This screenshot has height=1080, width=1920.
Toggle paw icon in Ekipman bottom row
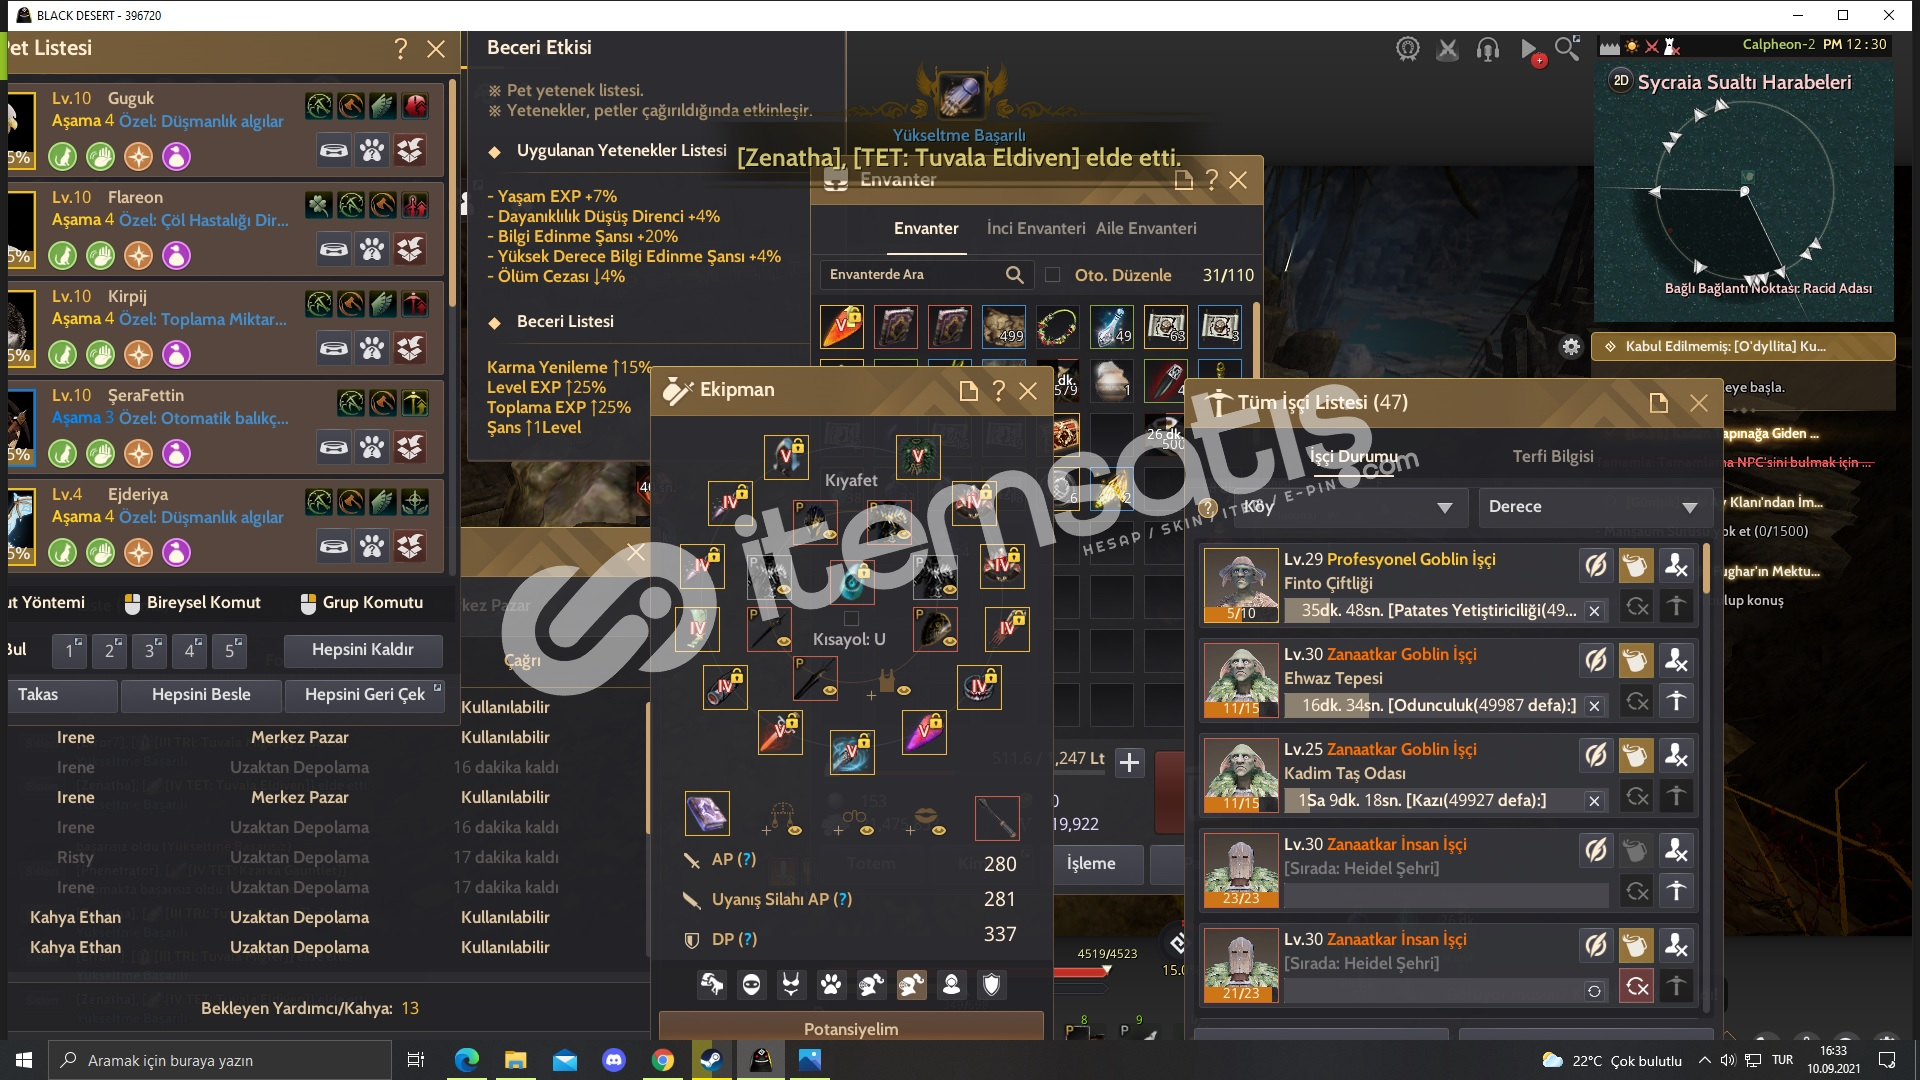pos(831,985)
